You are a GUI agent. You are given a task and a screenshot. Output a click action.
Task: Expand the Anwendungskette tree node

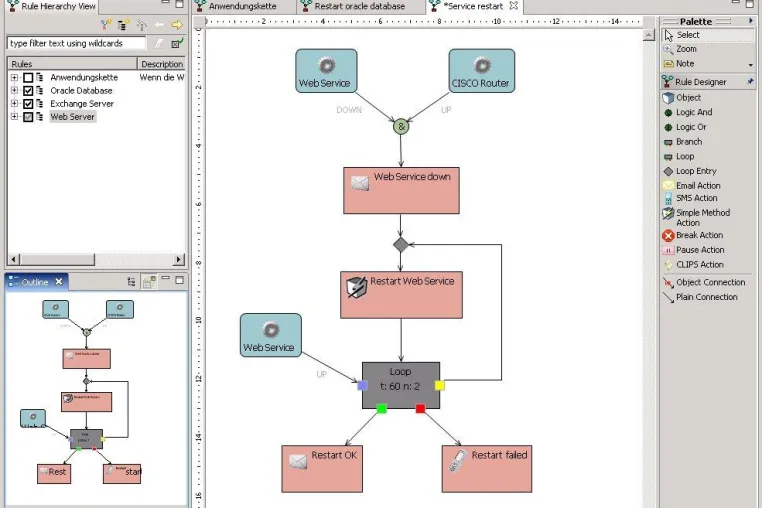[x=15, y=78]
